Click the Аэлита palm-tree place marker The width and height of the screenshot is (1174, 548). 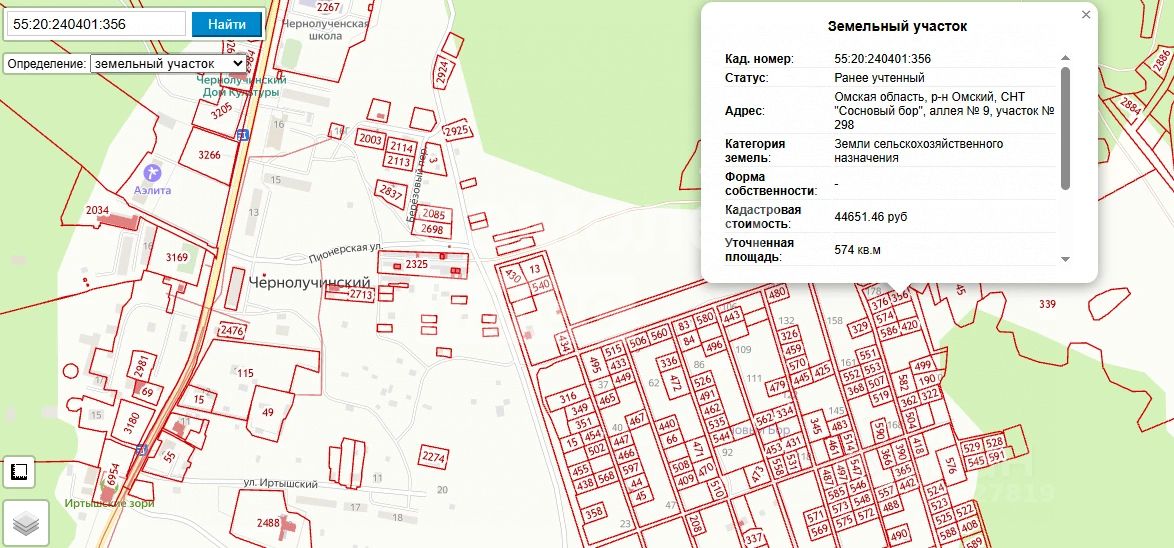point(153,173)
